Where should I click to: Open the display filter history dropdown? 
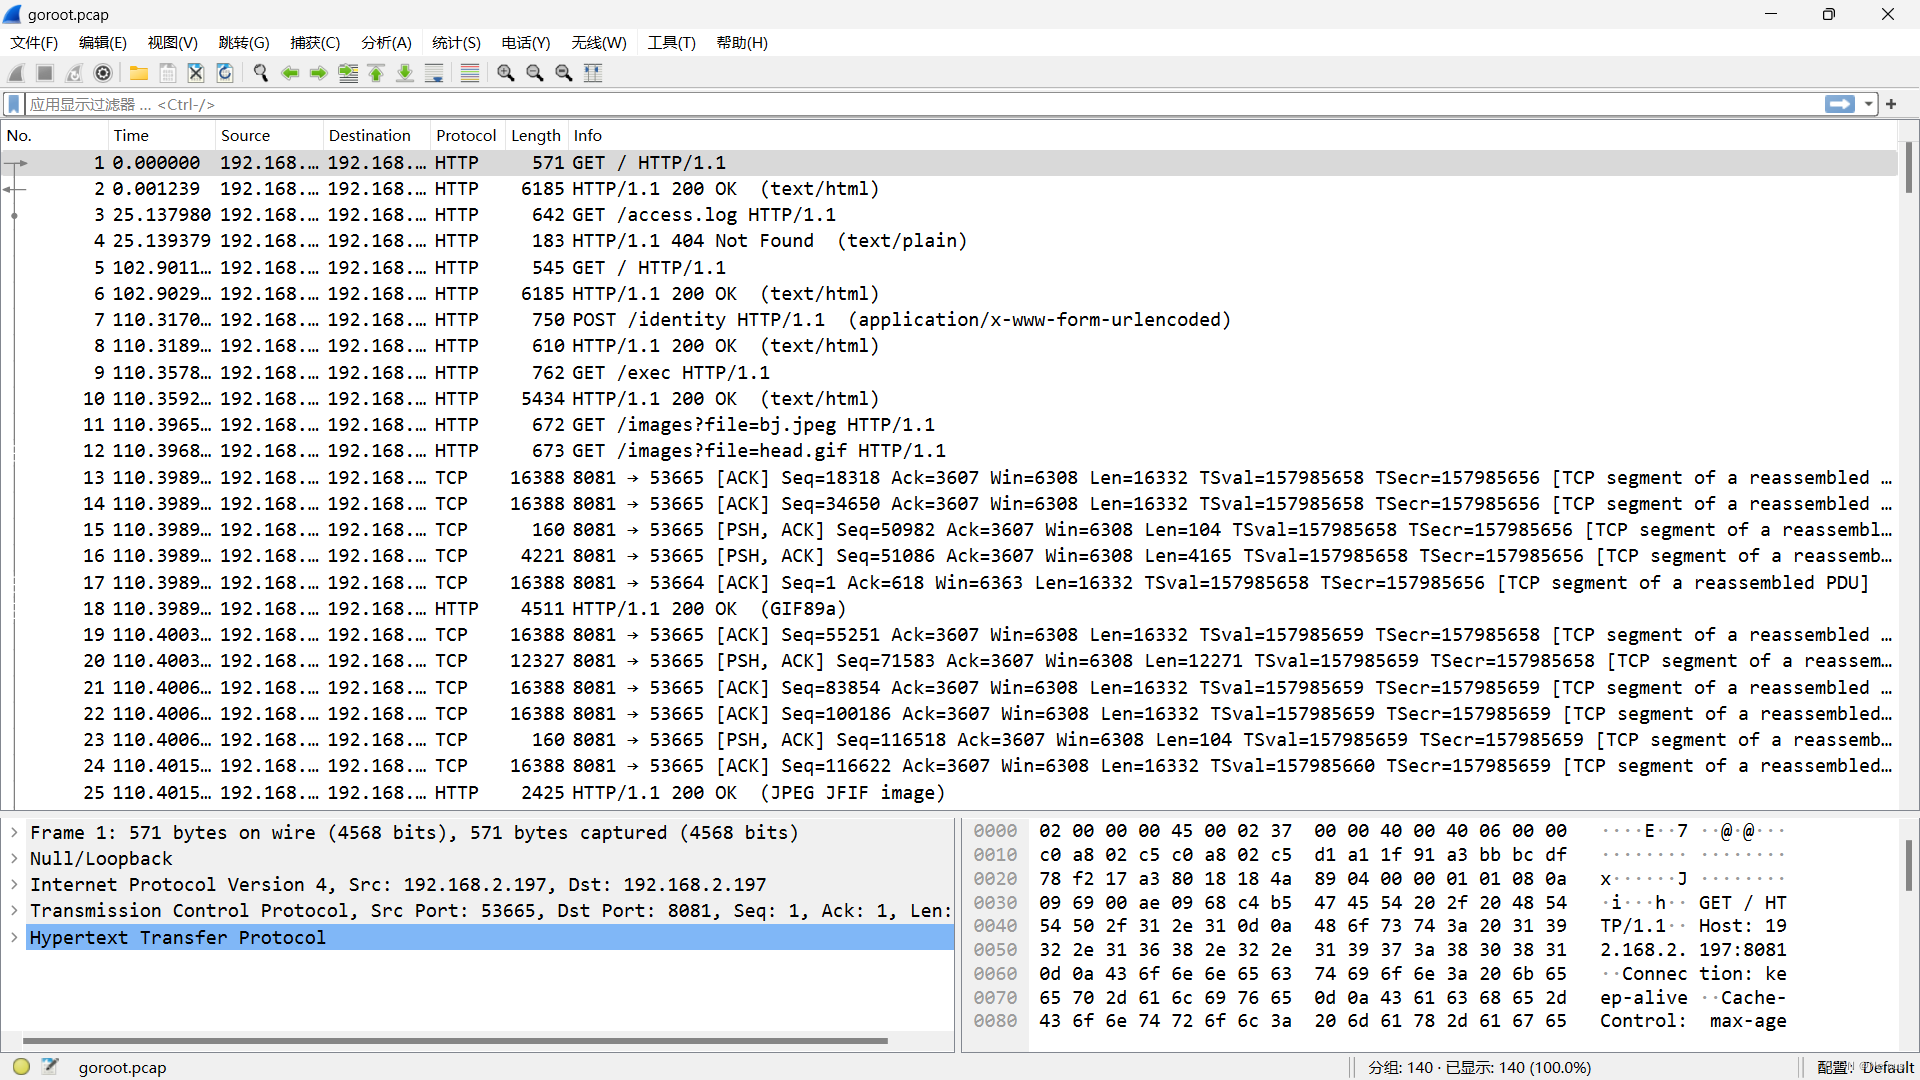click(x=1869, y=104)
